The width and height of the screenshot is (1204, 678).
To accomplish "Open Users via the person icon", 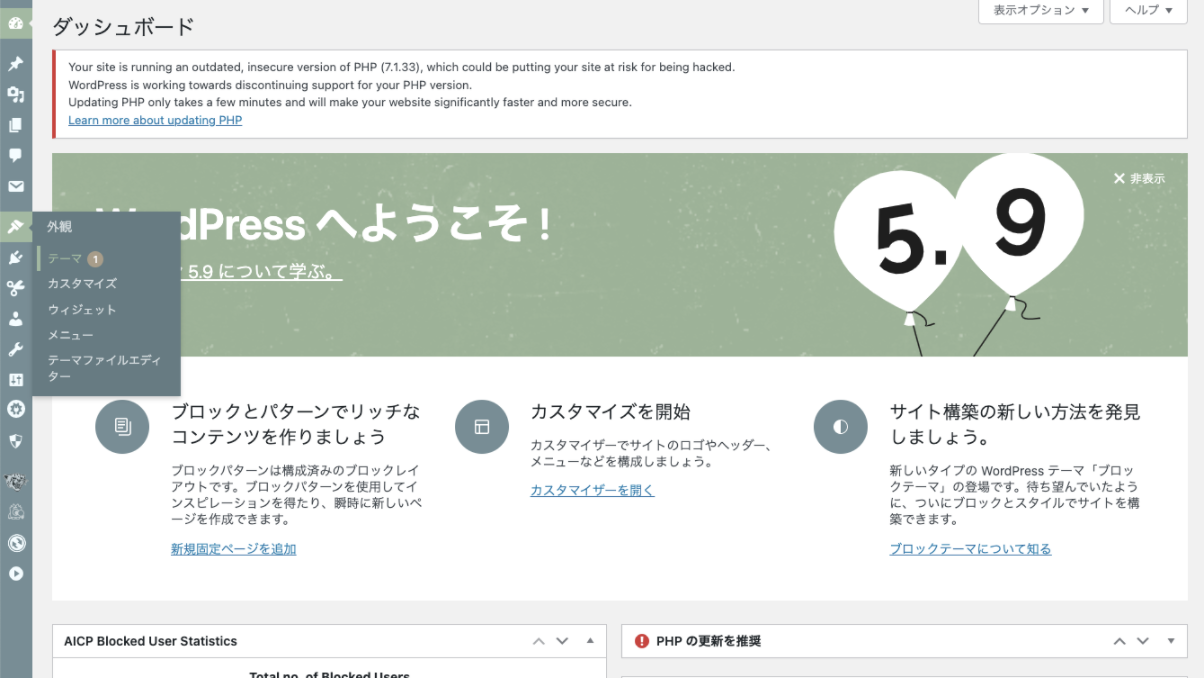I will click(15, 319).
